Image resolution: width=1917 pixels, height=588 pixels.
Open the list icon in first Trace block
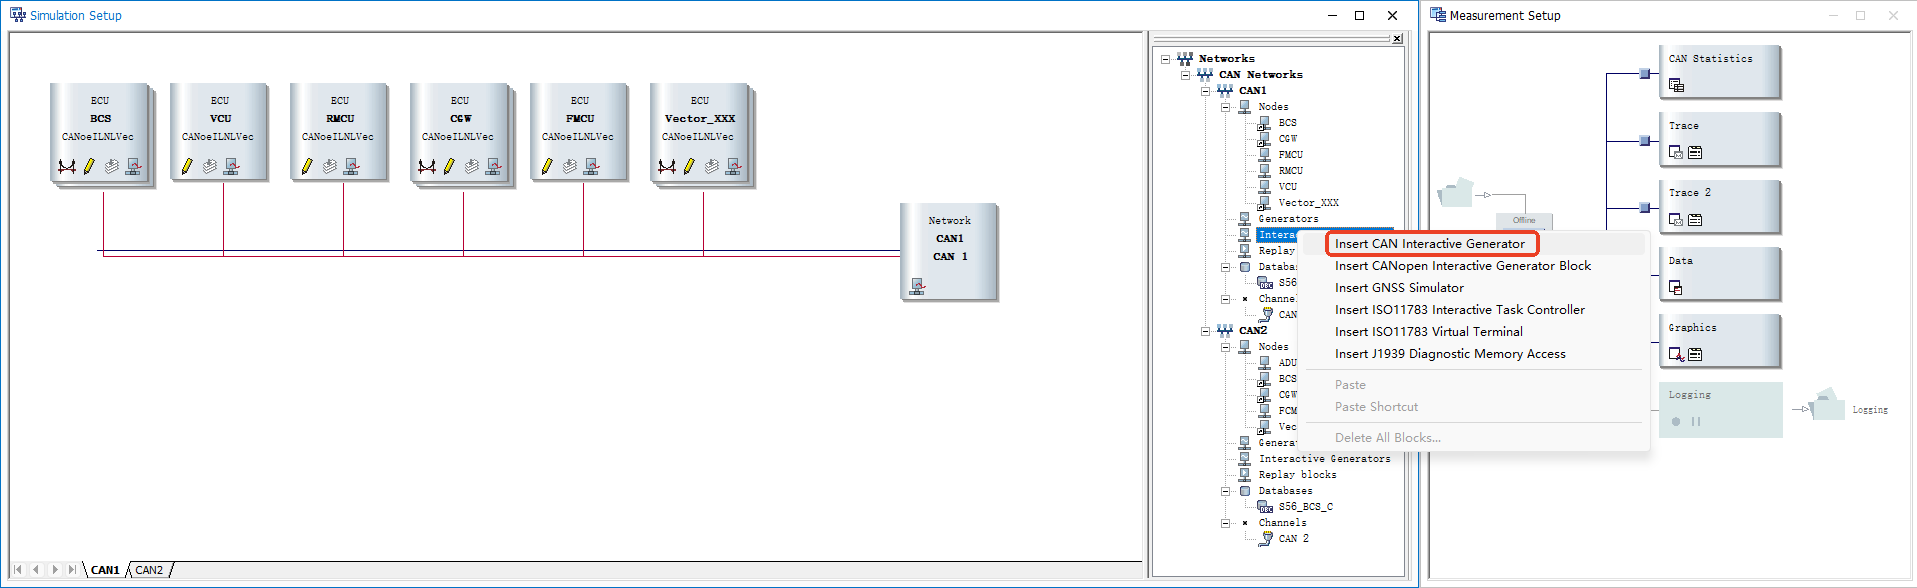[1695, 153]
